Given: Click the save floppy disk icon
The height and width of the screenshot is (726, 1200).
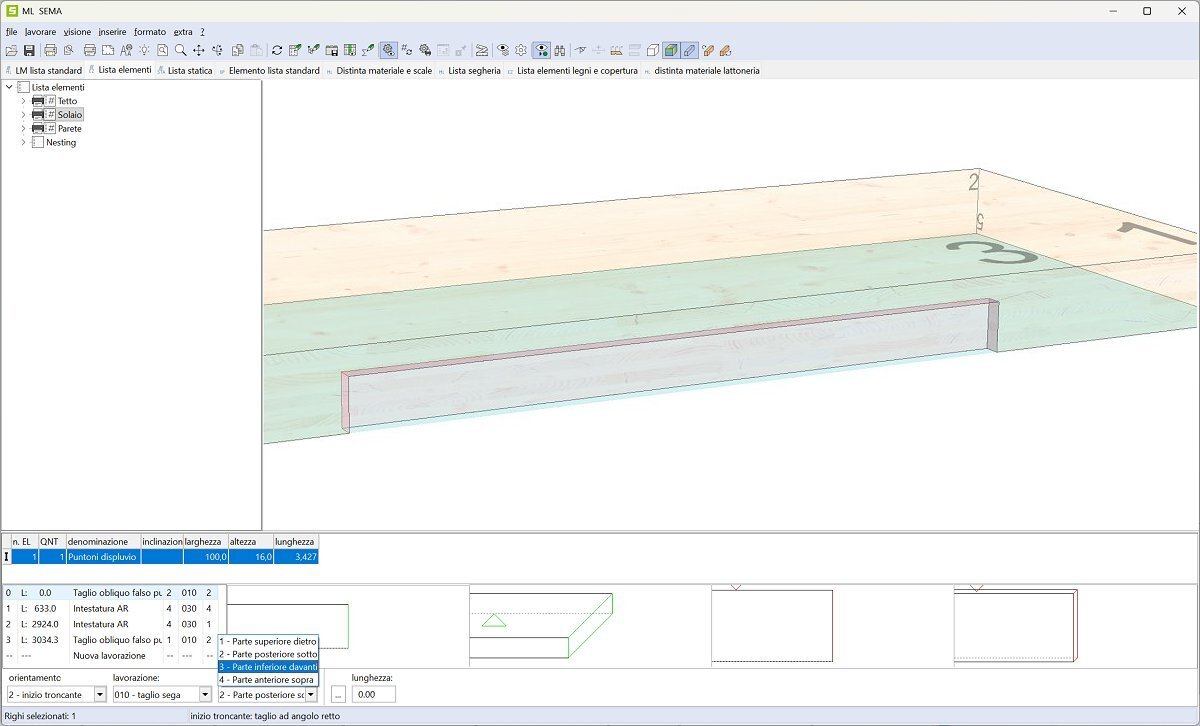Looking at the screenshot, I should point(29,50).
